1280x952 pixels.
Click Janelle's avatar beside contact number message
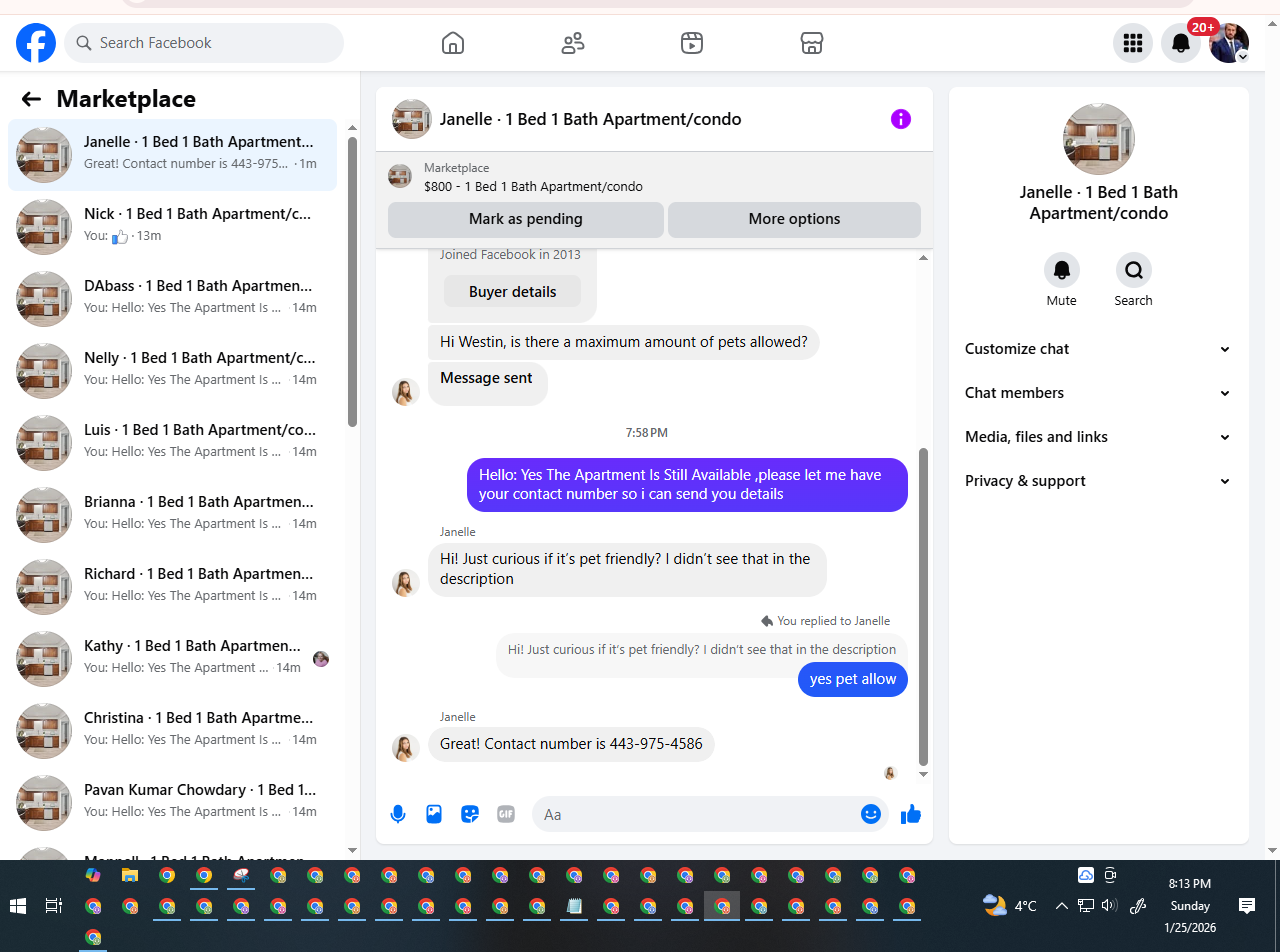pyautogui.click(x=405, y=747)
